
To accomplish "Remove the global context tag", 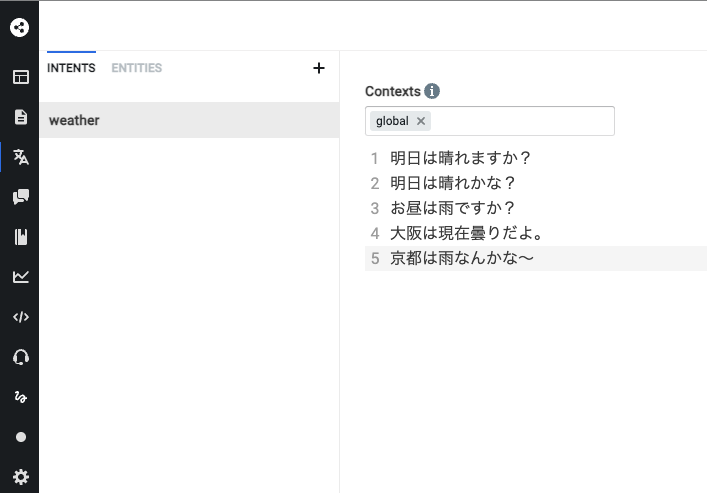I will click(x=421, y=121).
